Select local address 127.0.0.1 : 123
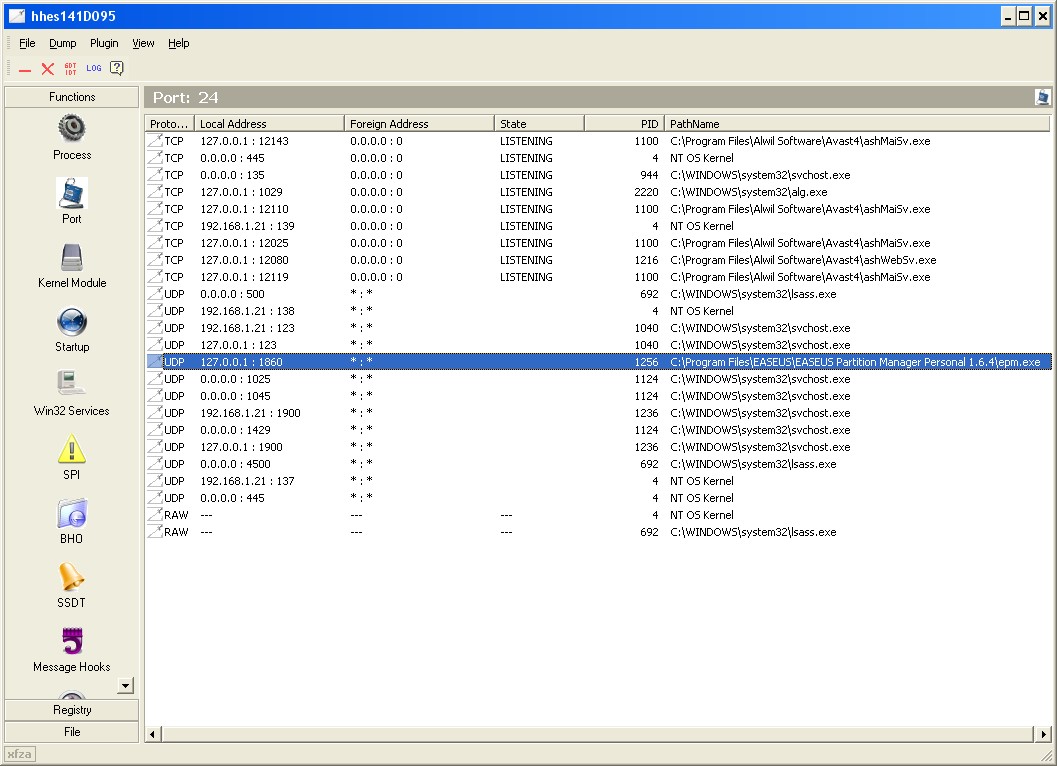This screenshot has height=766, width=1057. (x=238, y=345)
